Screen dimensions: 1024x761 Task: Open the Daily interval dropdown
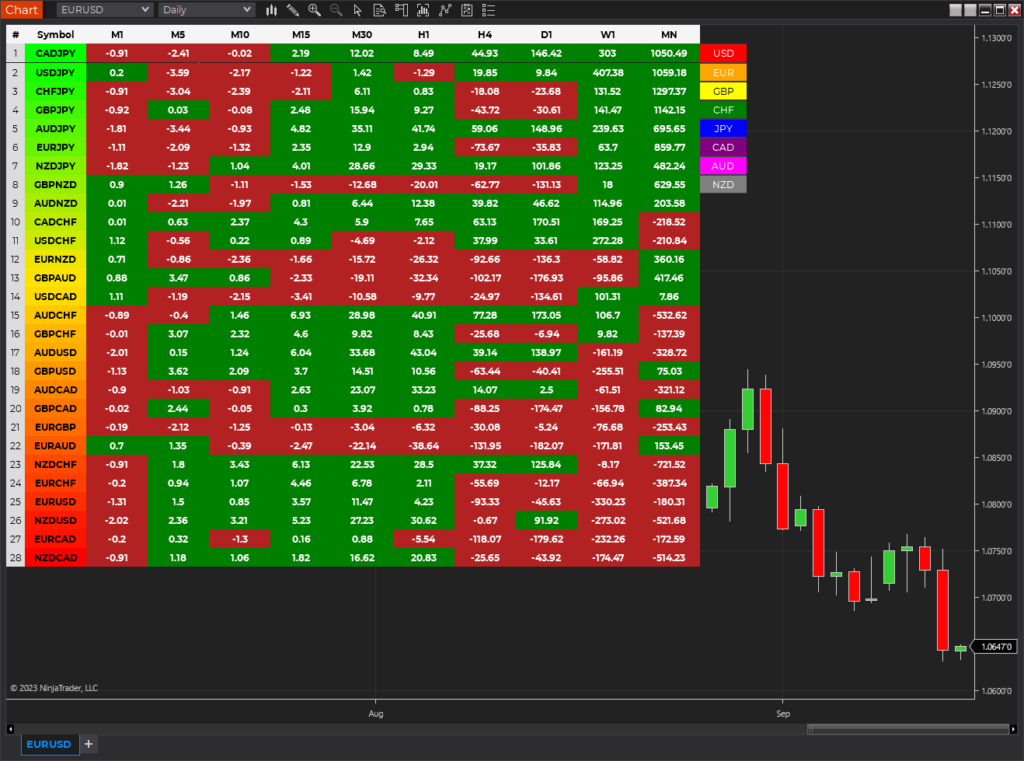point(205,10)
